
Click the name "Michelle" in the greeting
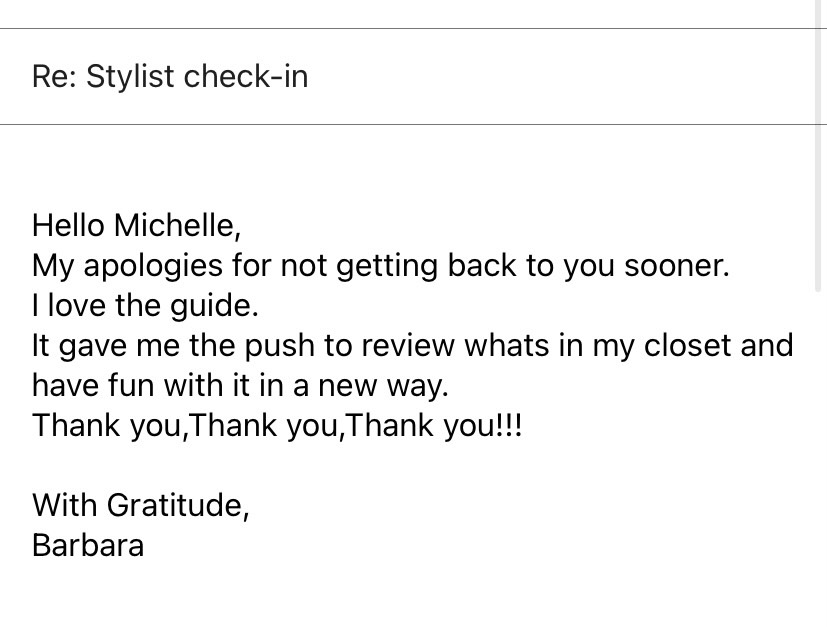coord(175,225)
